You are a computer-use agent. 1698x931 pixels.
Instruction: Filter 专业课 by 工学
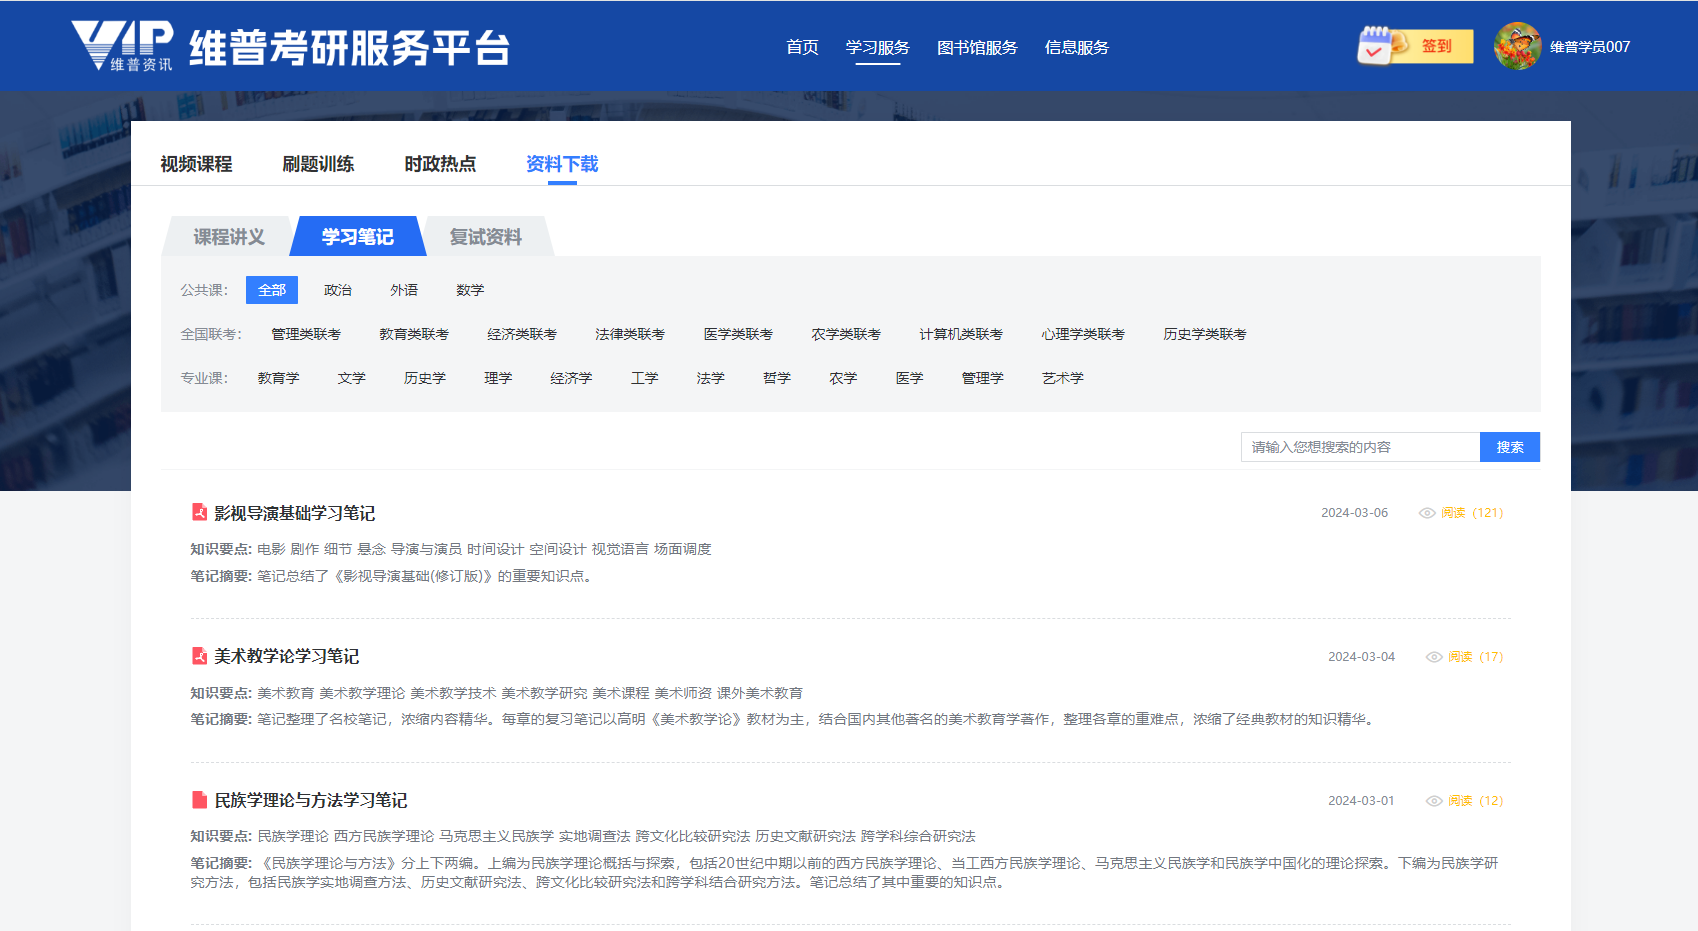pos(645,378)
